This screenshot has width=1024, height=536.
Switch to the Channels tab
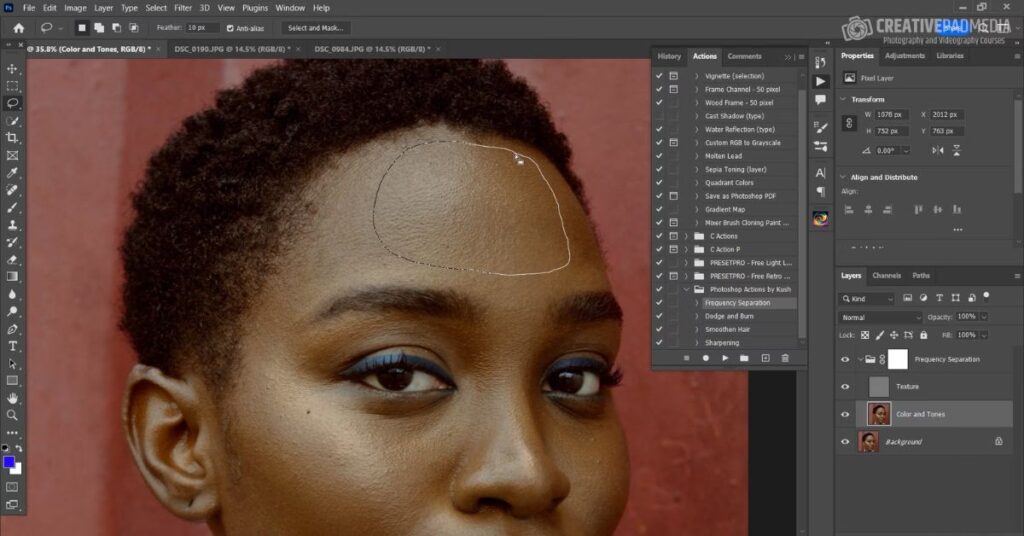point(886,276)
